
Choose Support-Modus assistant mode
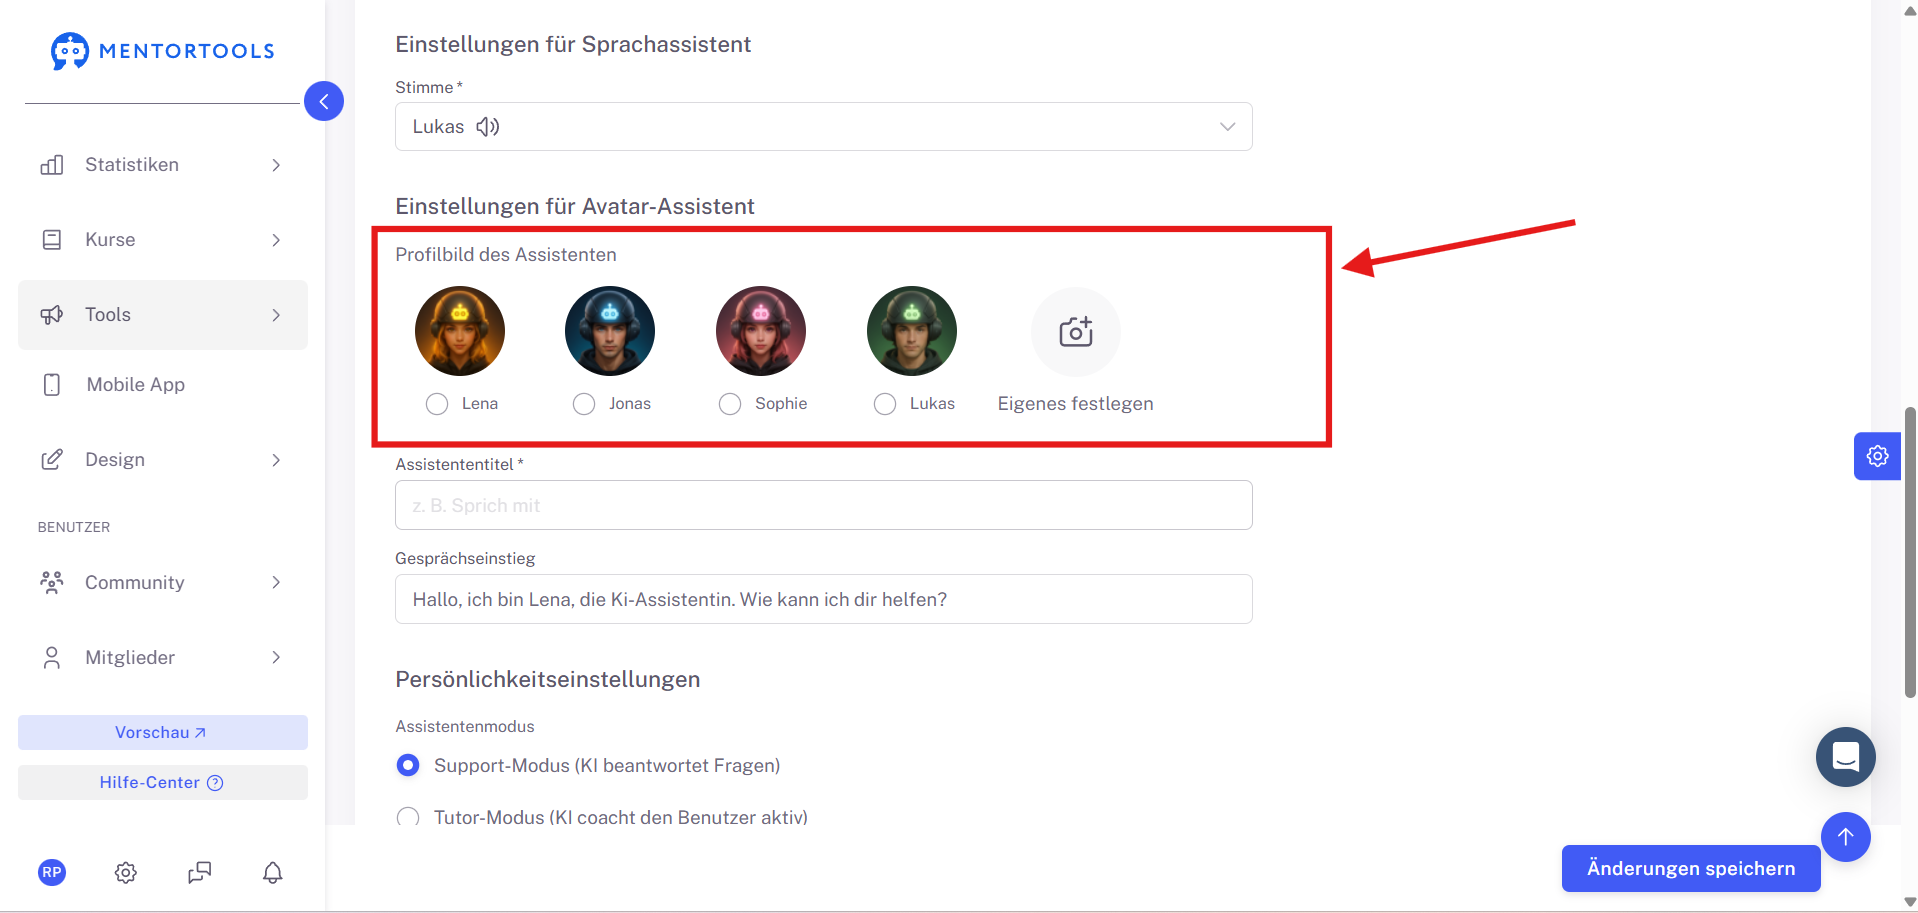408,765
